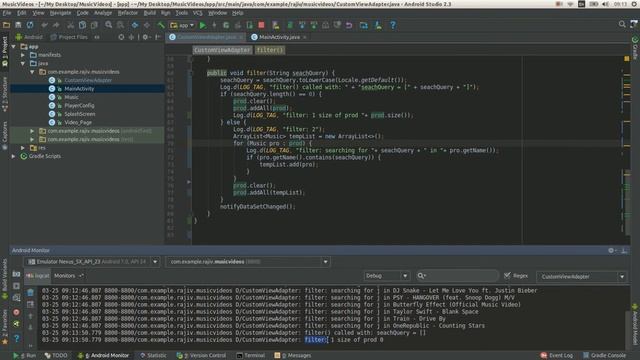640x360 pixels.
Task: Run the app with green play
Action: click(x=203, y=25)
